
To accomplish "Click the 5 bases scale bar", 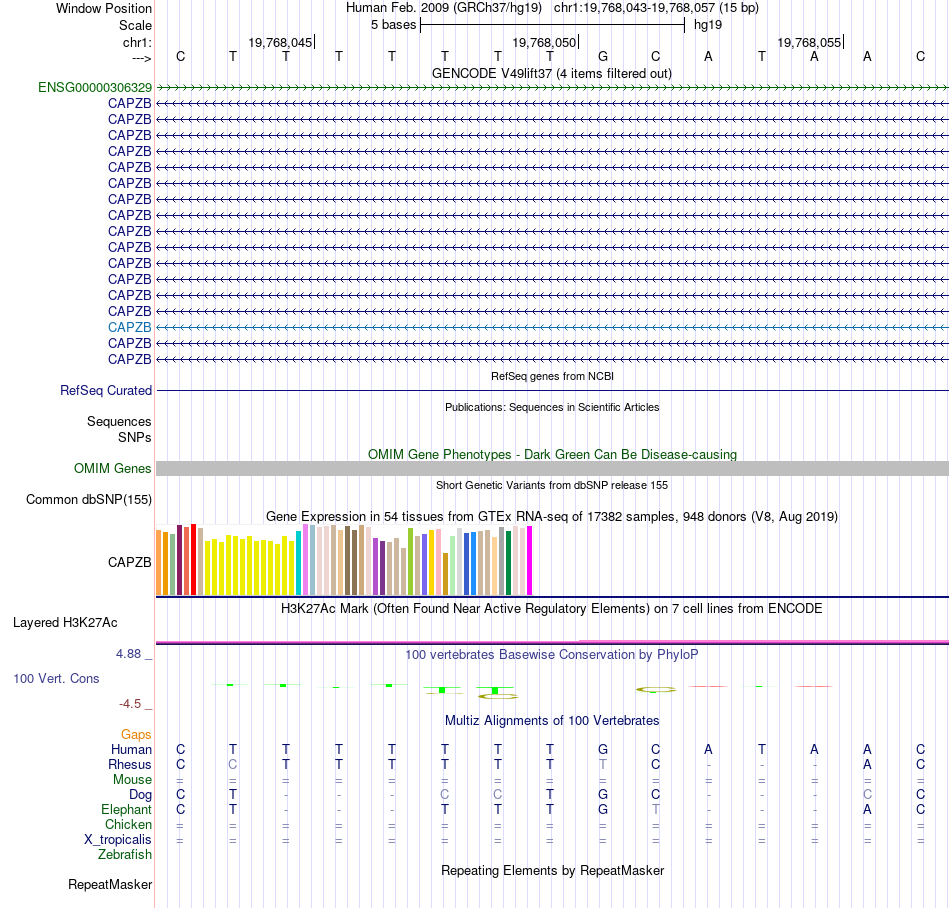I will pyautogui.click(x=552, y=25).
